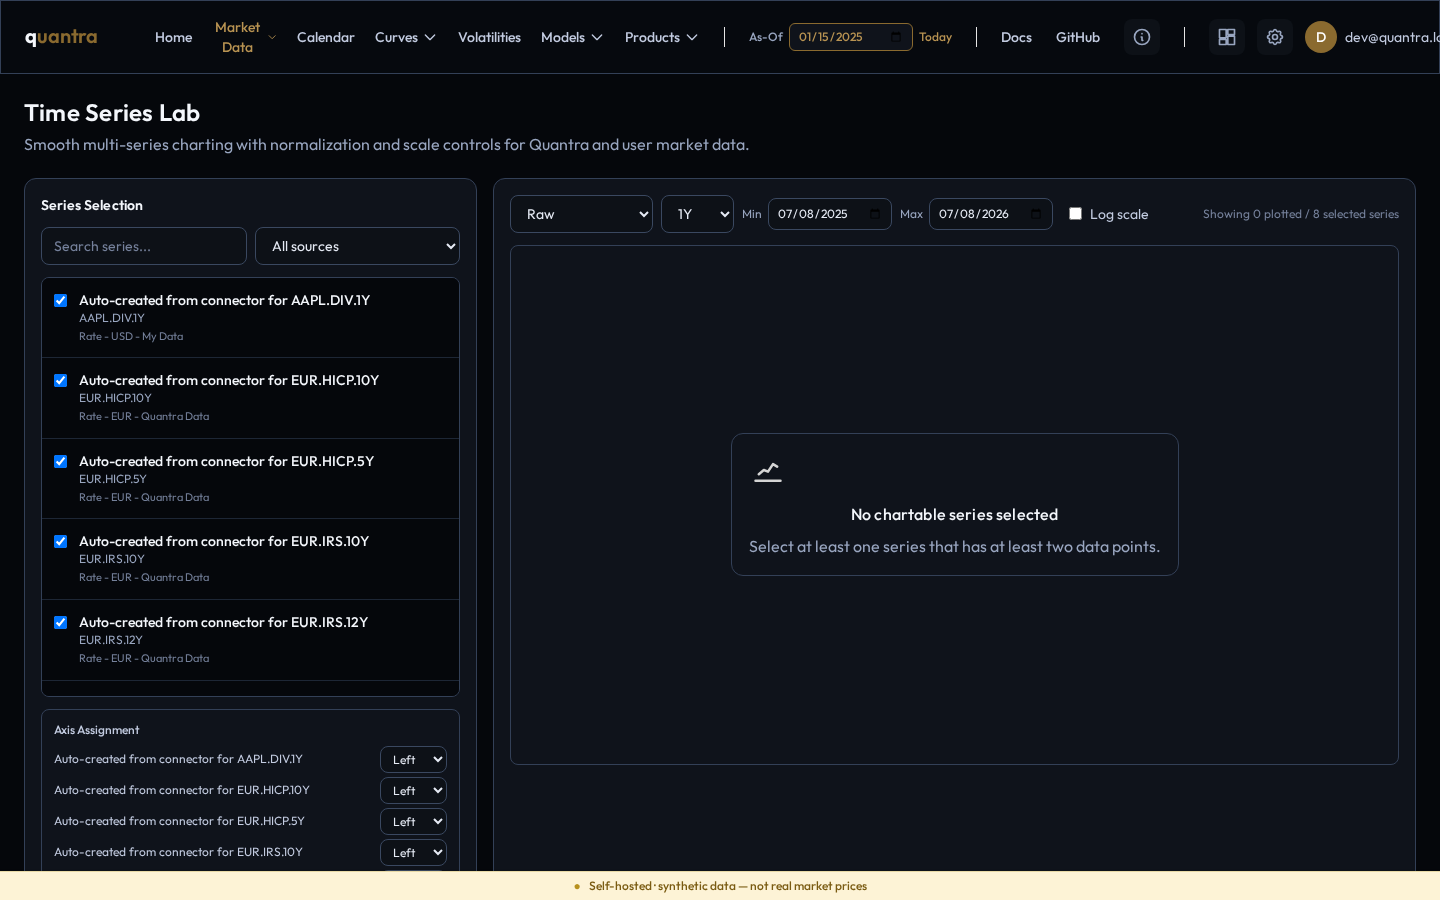The image size is (1440, 900).
Task: Open the dashboard layout icon
Action: (x=1227, y=37)
